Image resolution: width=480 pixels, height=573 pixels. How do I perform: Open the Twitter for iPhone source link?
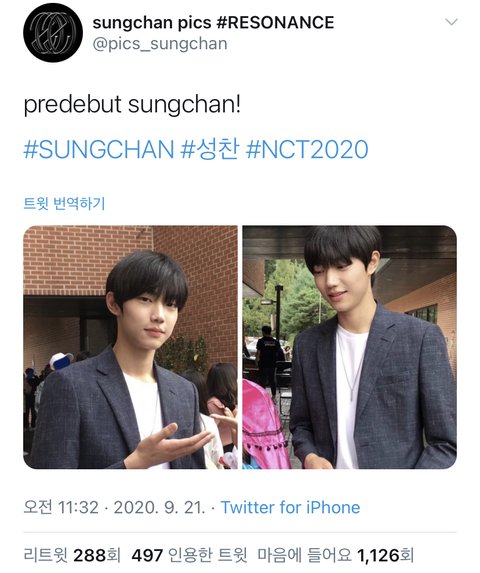point(290,508)
